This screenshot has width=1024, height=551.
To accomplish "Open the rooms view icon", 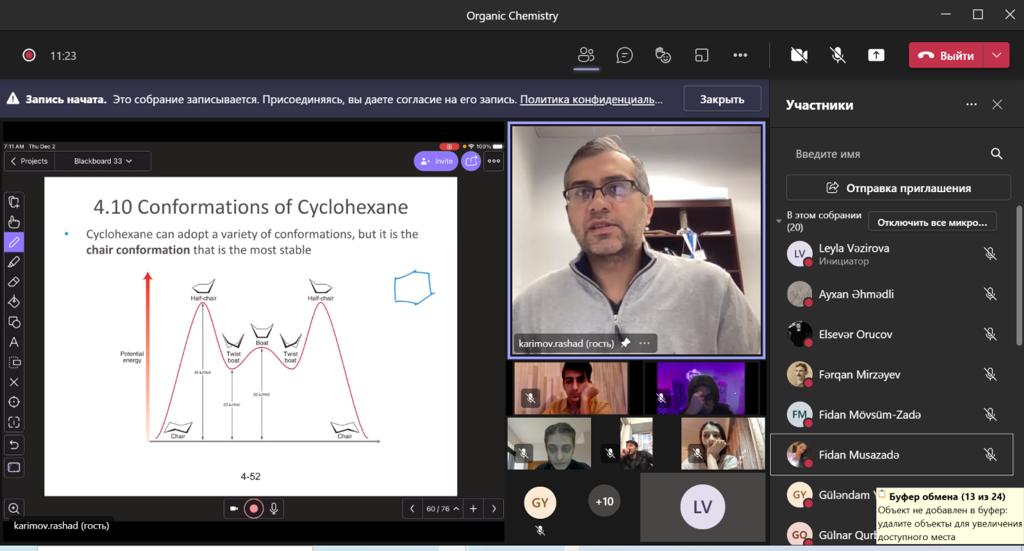I will pos(702,55).
